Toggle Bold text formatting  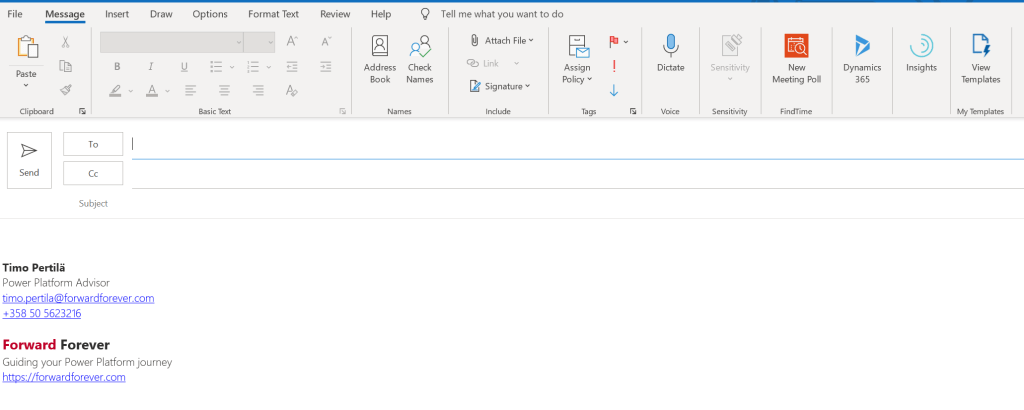pyautogui.click(x=116, y=66)
